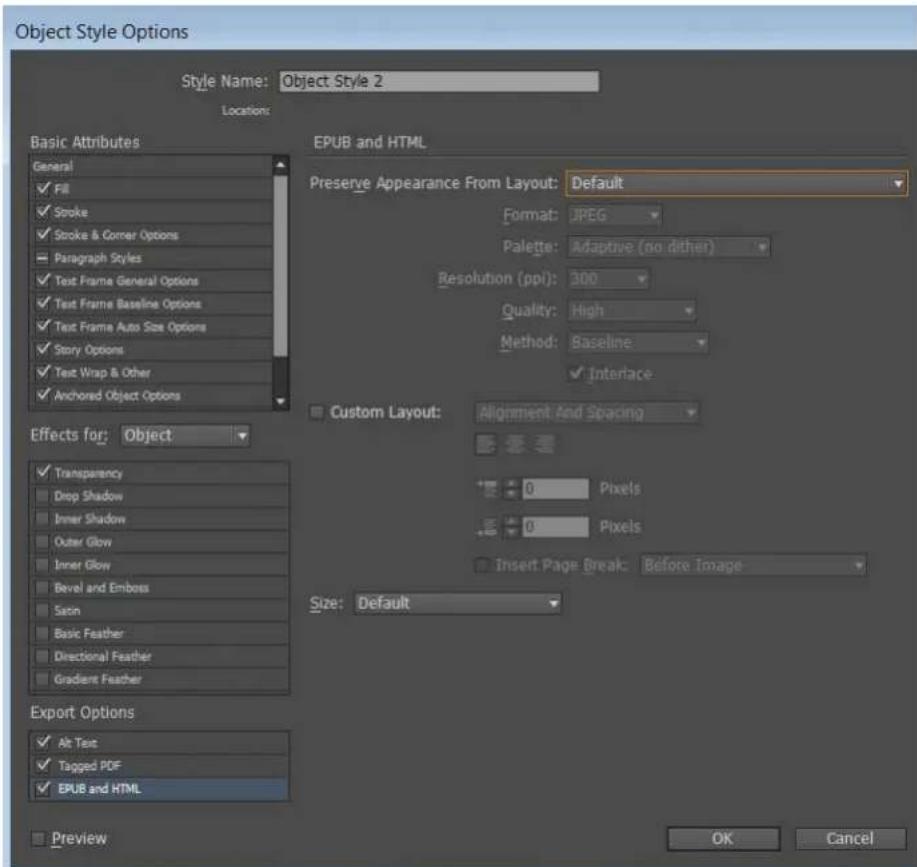This screenshot has width=917, height=867.
Task: Click the Cancel button
Action: [850, 839]
